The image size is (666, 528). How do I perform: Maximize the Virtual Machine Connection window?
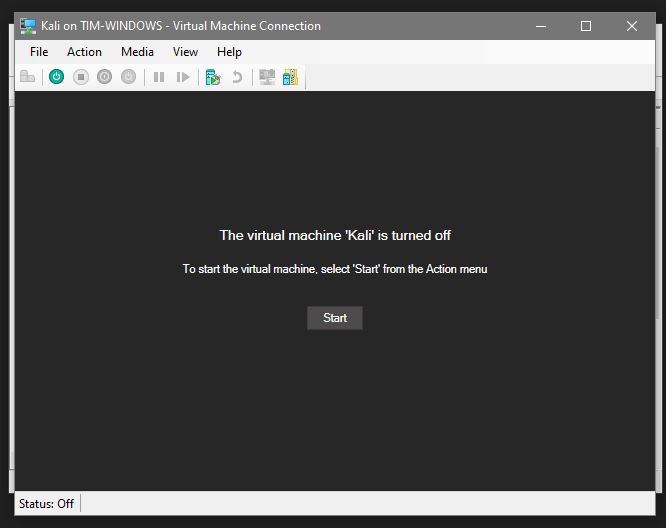pyautogui.click(x=586, y=26)
